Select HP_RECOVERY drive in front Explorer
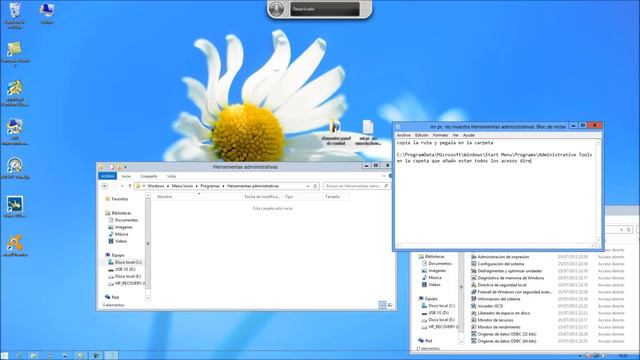Screen dimensions: 640x360 click(x=126, y=283)
